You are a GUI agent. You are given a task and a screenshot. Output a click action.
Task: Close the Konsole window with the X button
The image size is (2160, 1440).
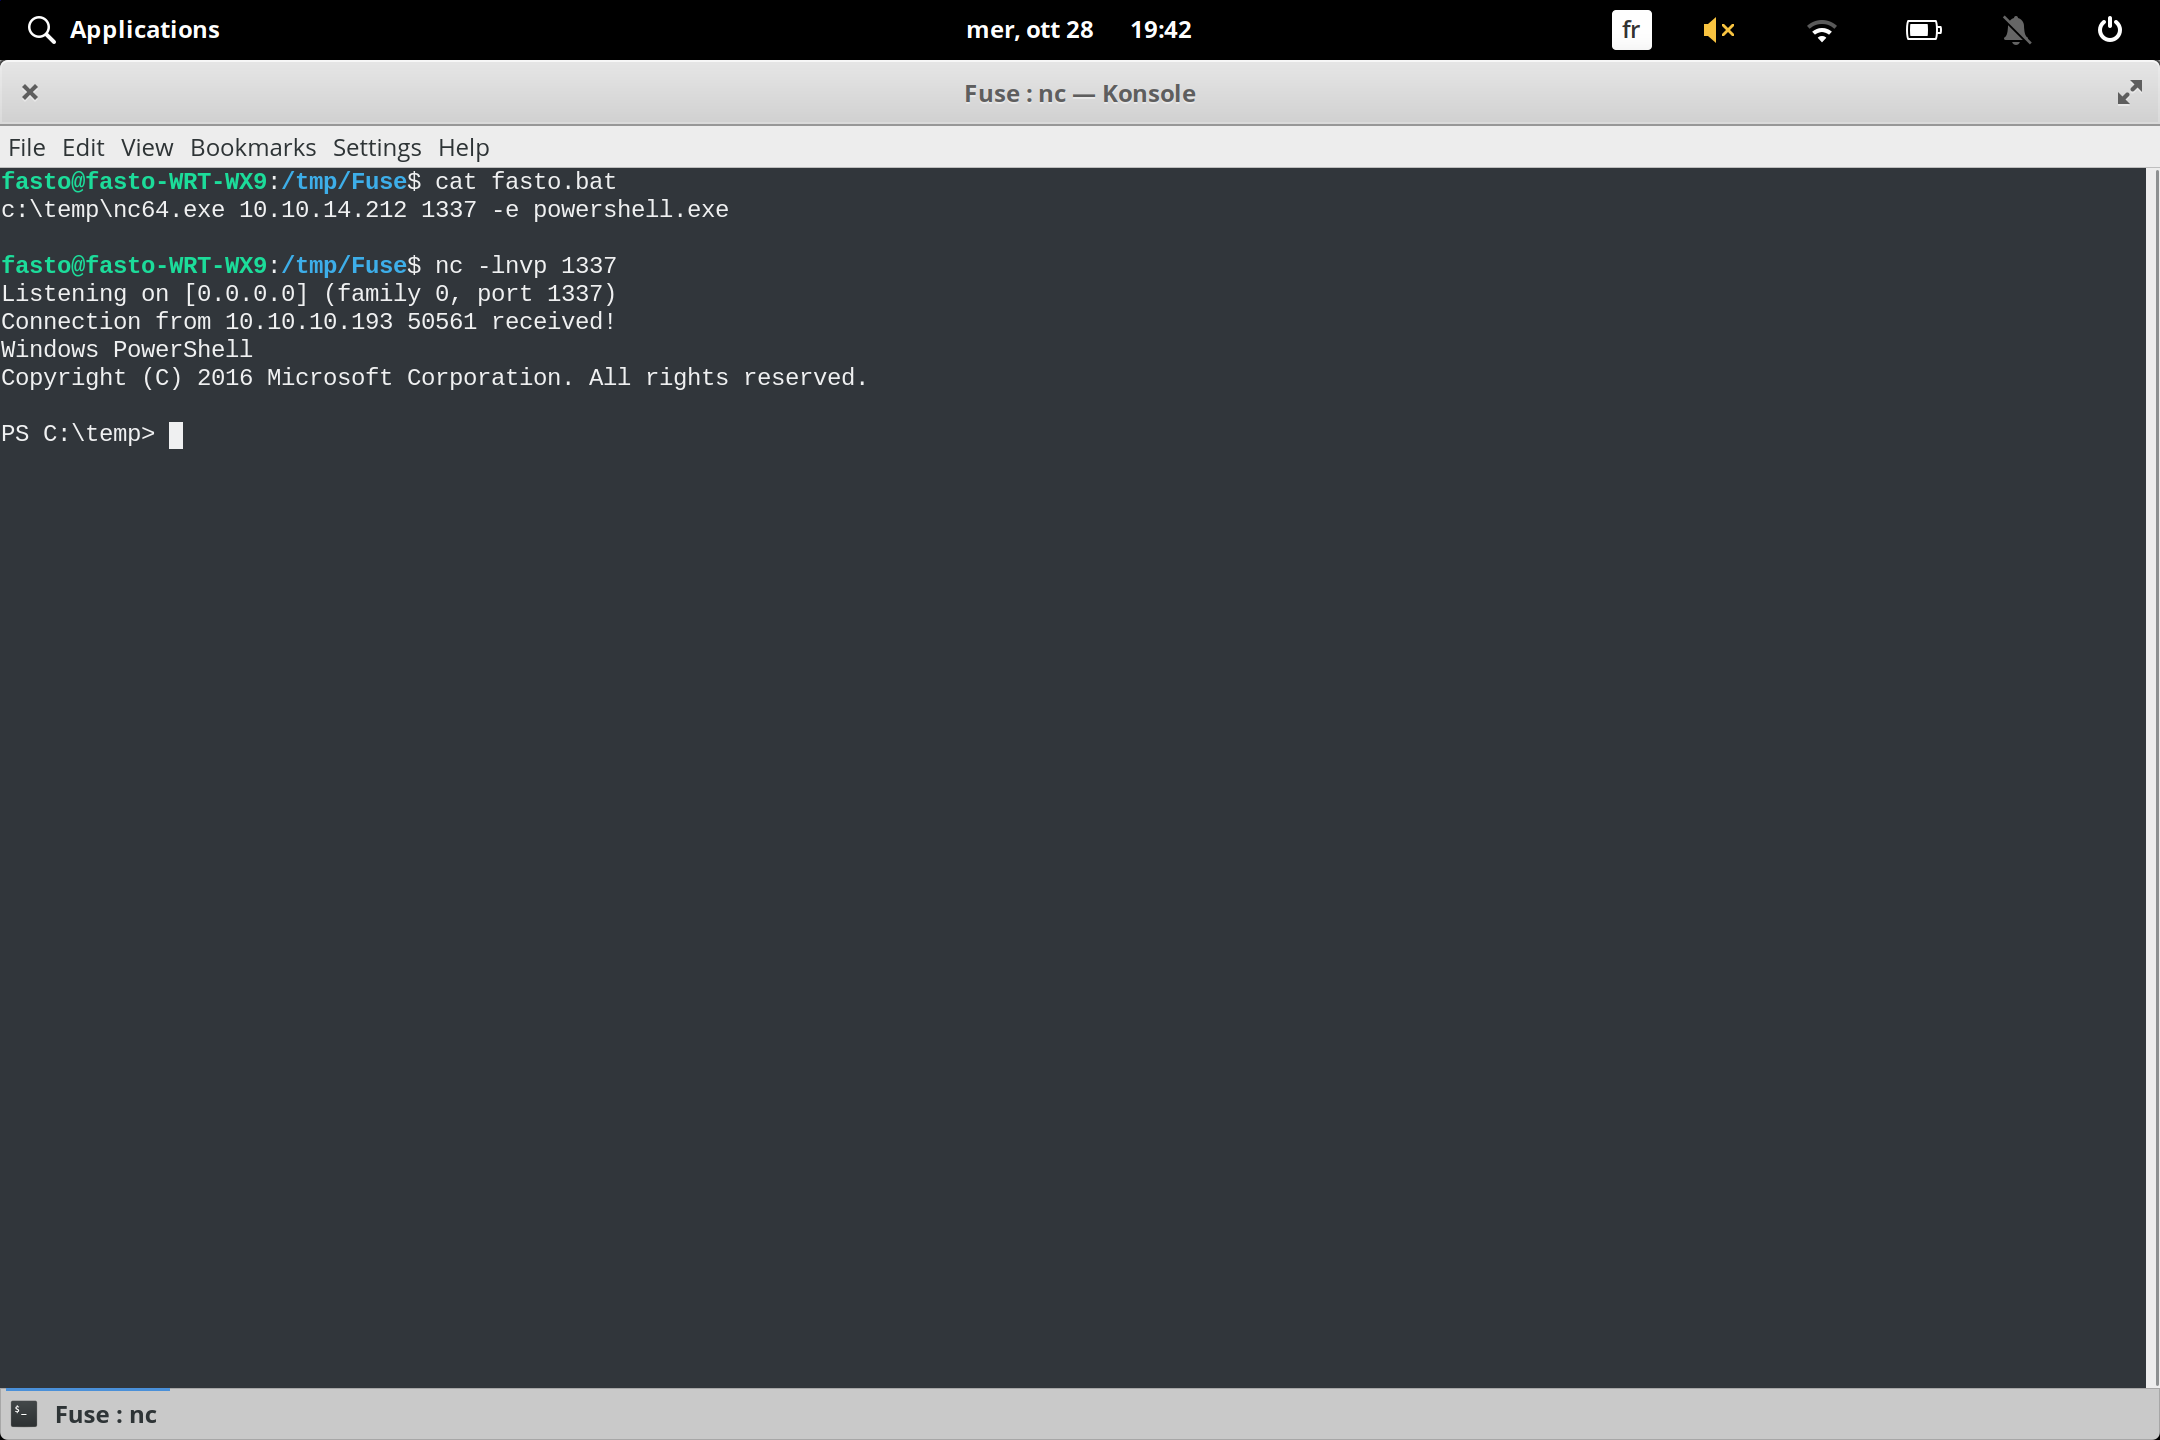30,92
